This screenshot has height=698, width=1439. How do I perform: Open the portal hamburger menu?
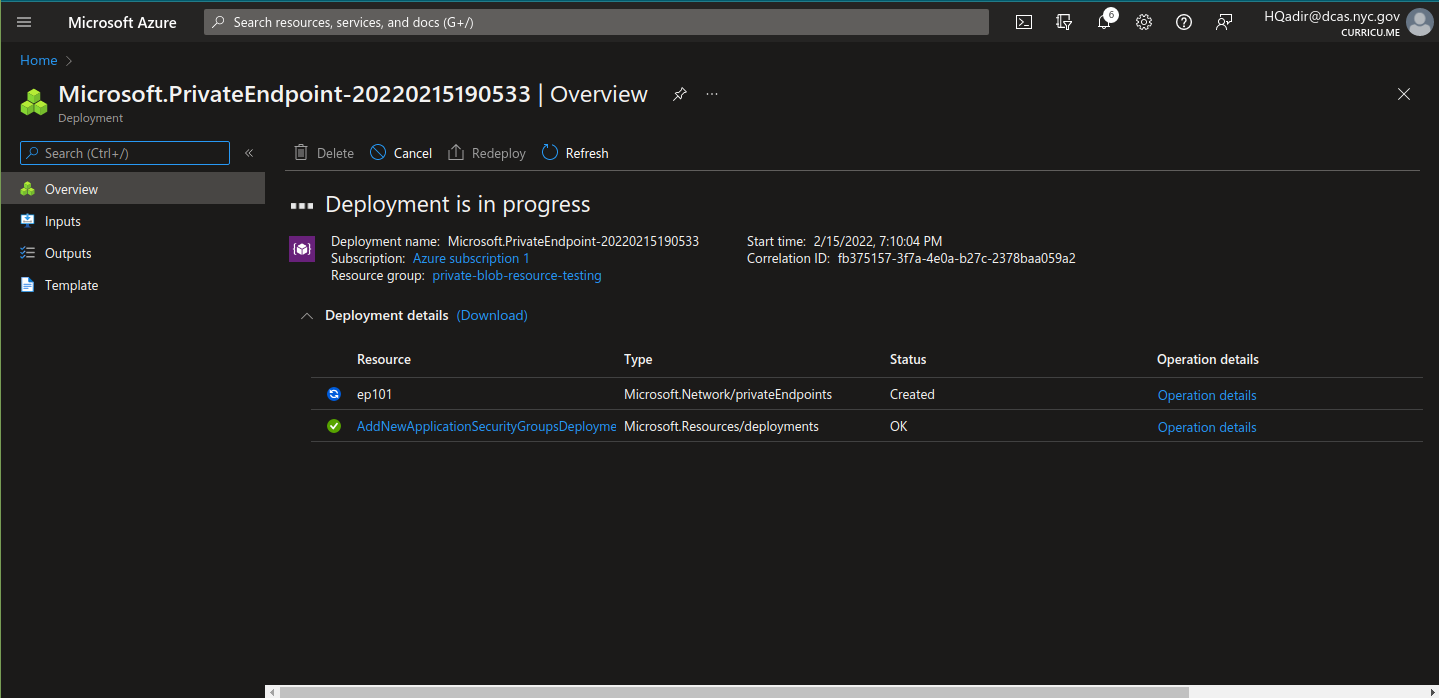point(24,22)
